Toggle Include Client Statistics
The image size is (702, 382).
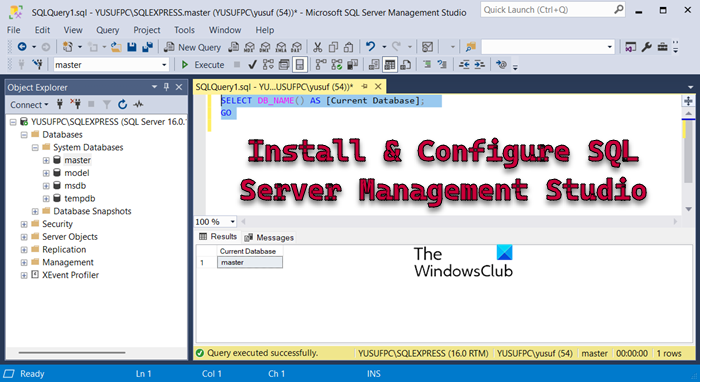[353, 64]
